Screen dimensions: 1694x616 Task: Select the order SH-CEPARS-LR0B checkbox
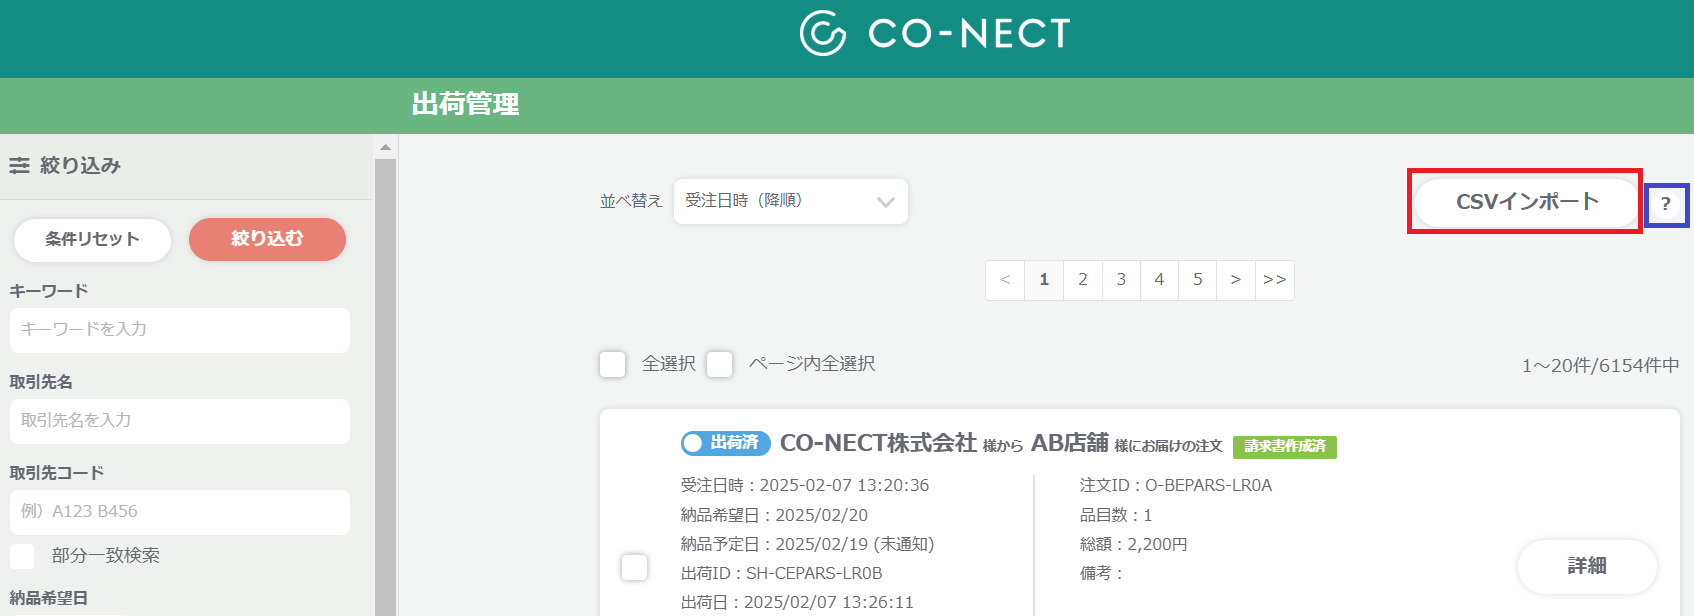(x=635, y=568)
